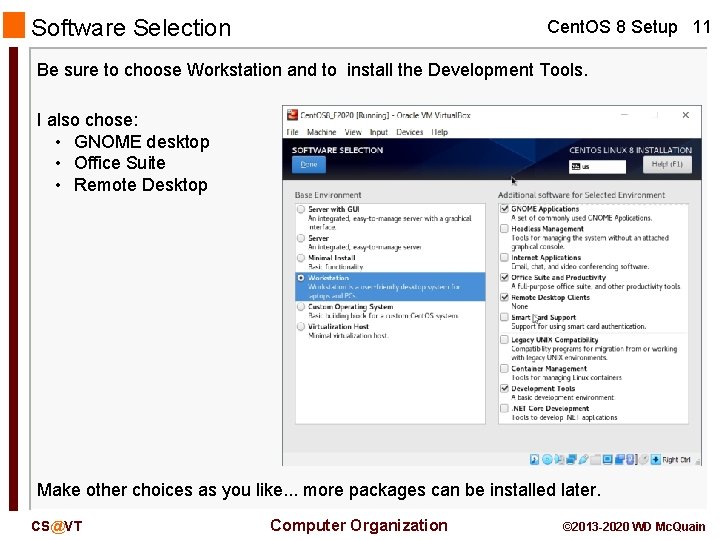Enable the .NET Core Development checkbox
The width and height of the screenshot is (720, 540).
point(504,408)
